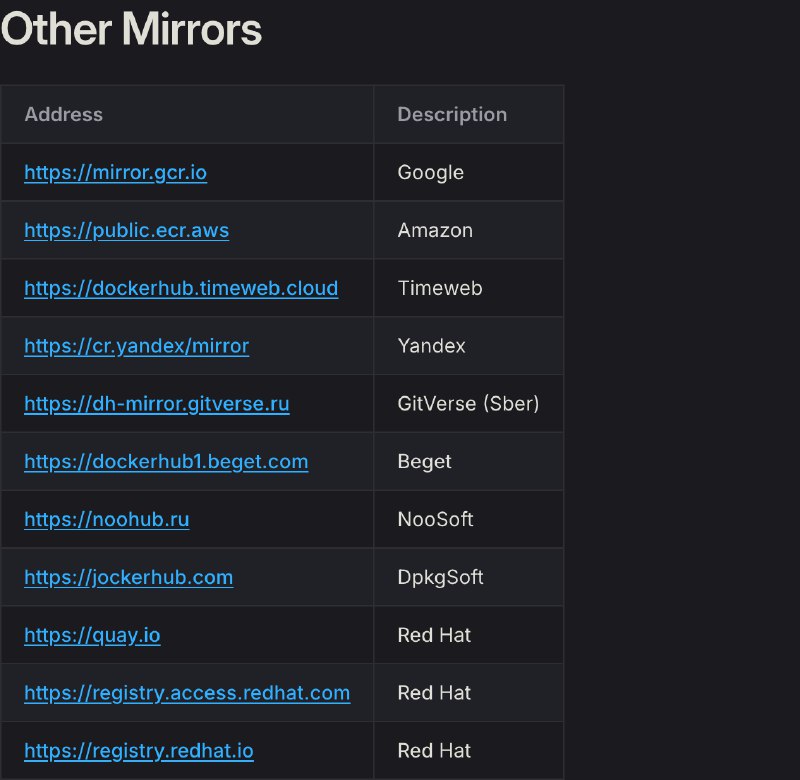The width and height of the screenshot is (800, 780).
Task: Click the GitVerse (Sber) description text
Action: pyautogui.click(x=468, y=404)
